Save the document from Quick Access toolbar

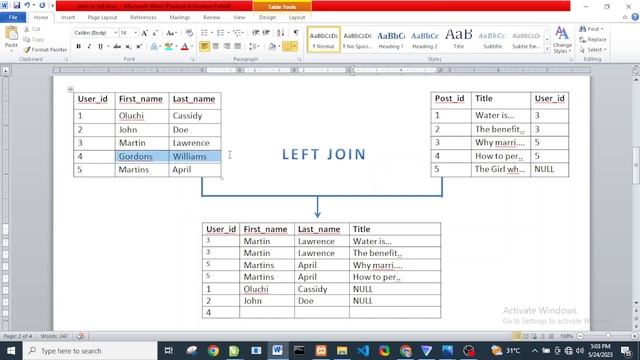point(17,5)
